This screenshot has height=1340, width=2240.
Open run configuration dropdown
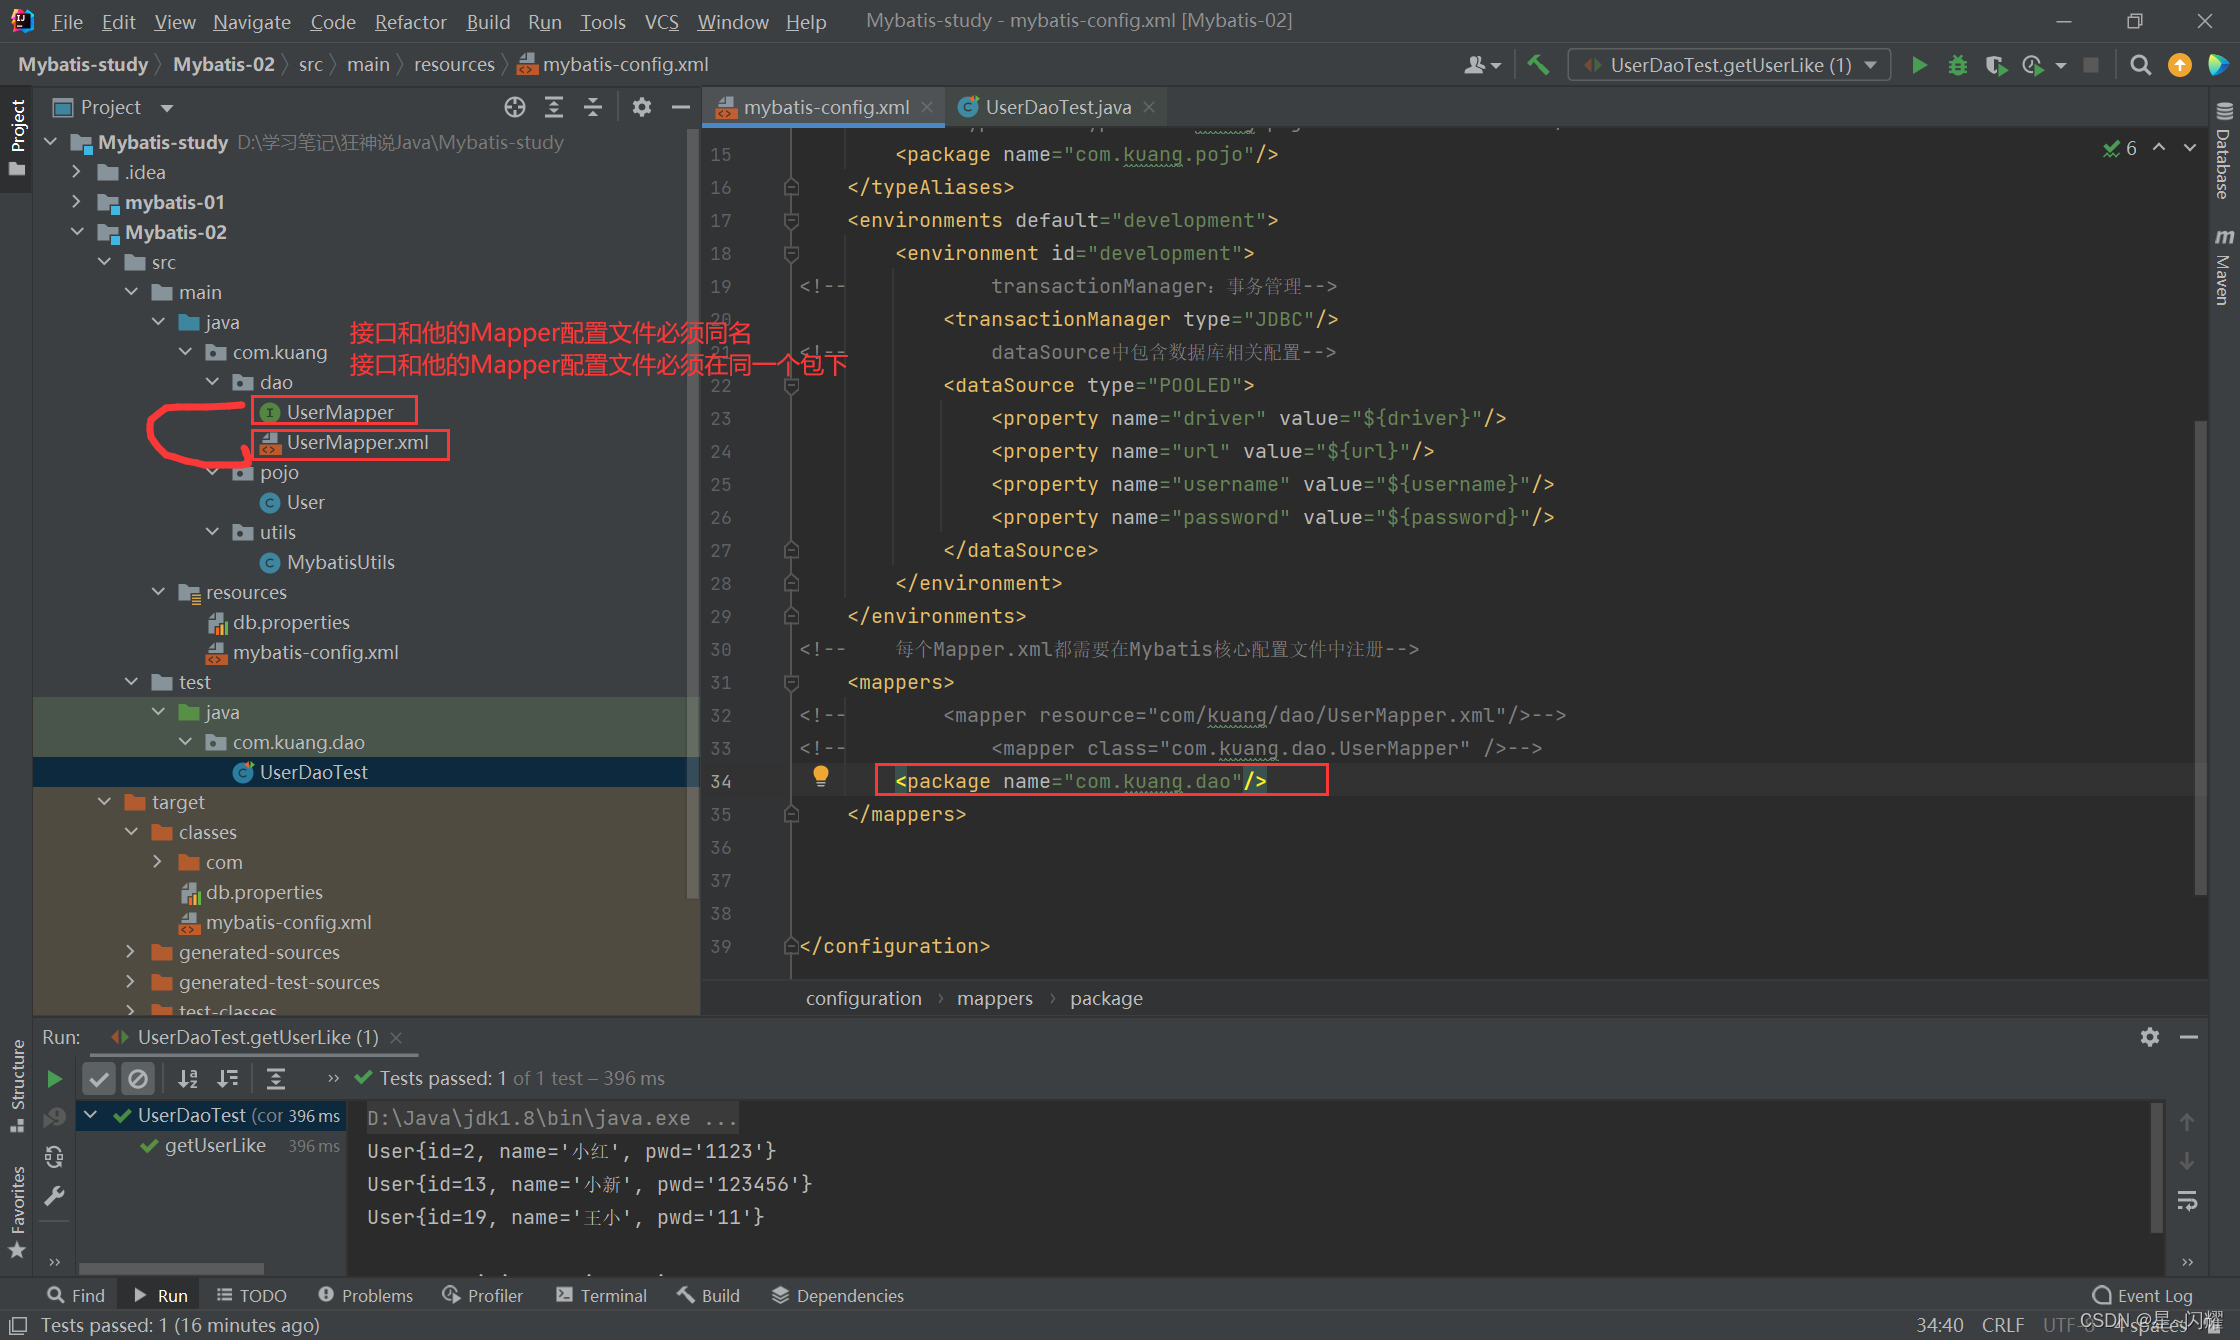pos(1729,65)
